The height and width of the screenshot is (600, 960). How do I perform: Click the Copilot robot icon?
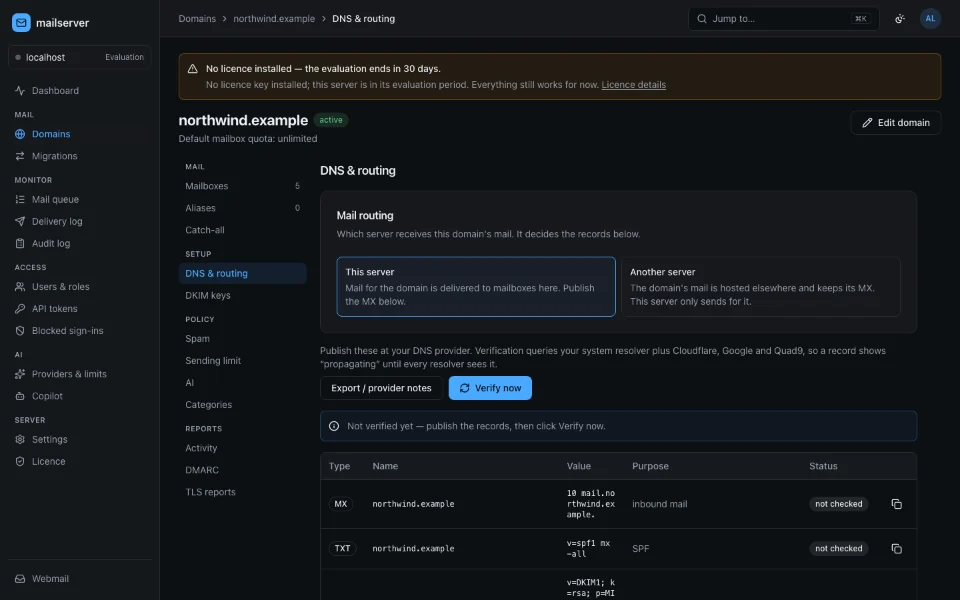pos(20,397)
